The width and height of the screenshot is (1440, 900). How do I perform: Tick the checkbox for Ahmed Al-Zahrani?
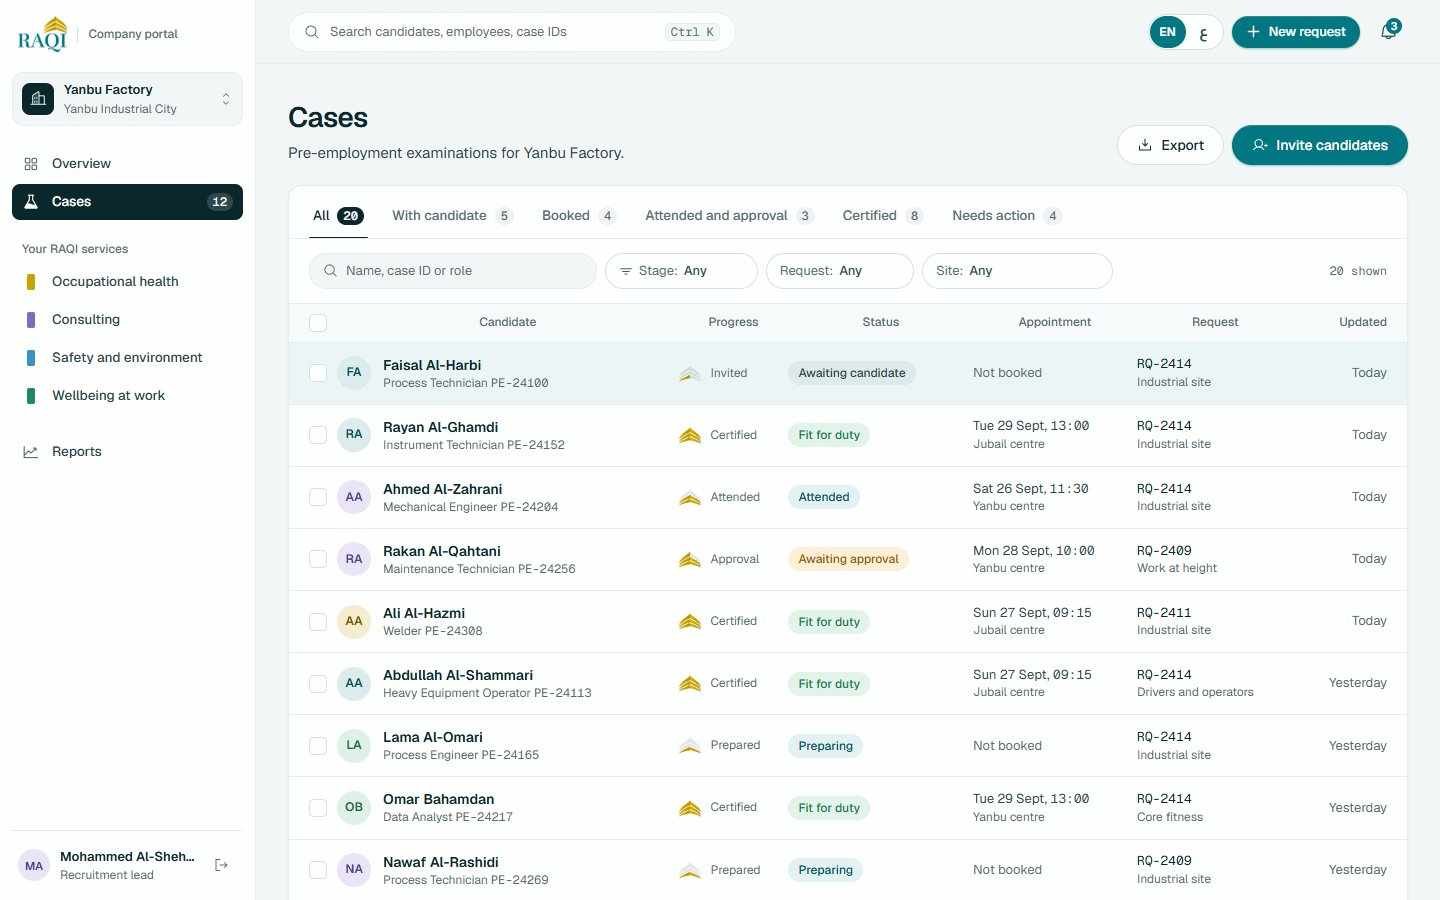[x=318, y=497]
